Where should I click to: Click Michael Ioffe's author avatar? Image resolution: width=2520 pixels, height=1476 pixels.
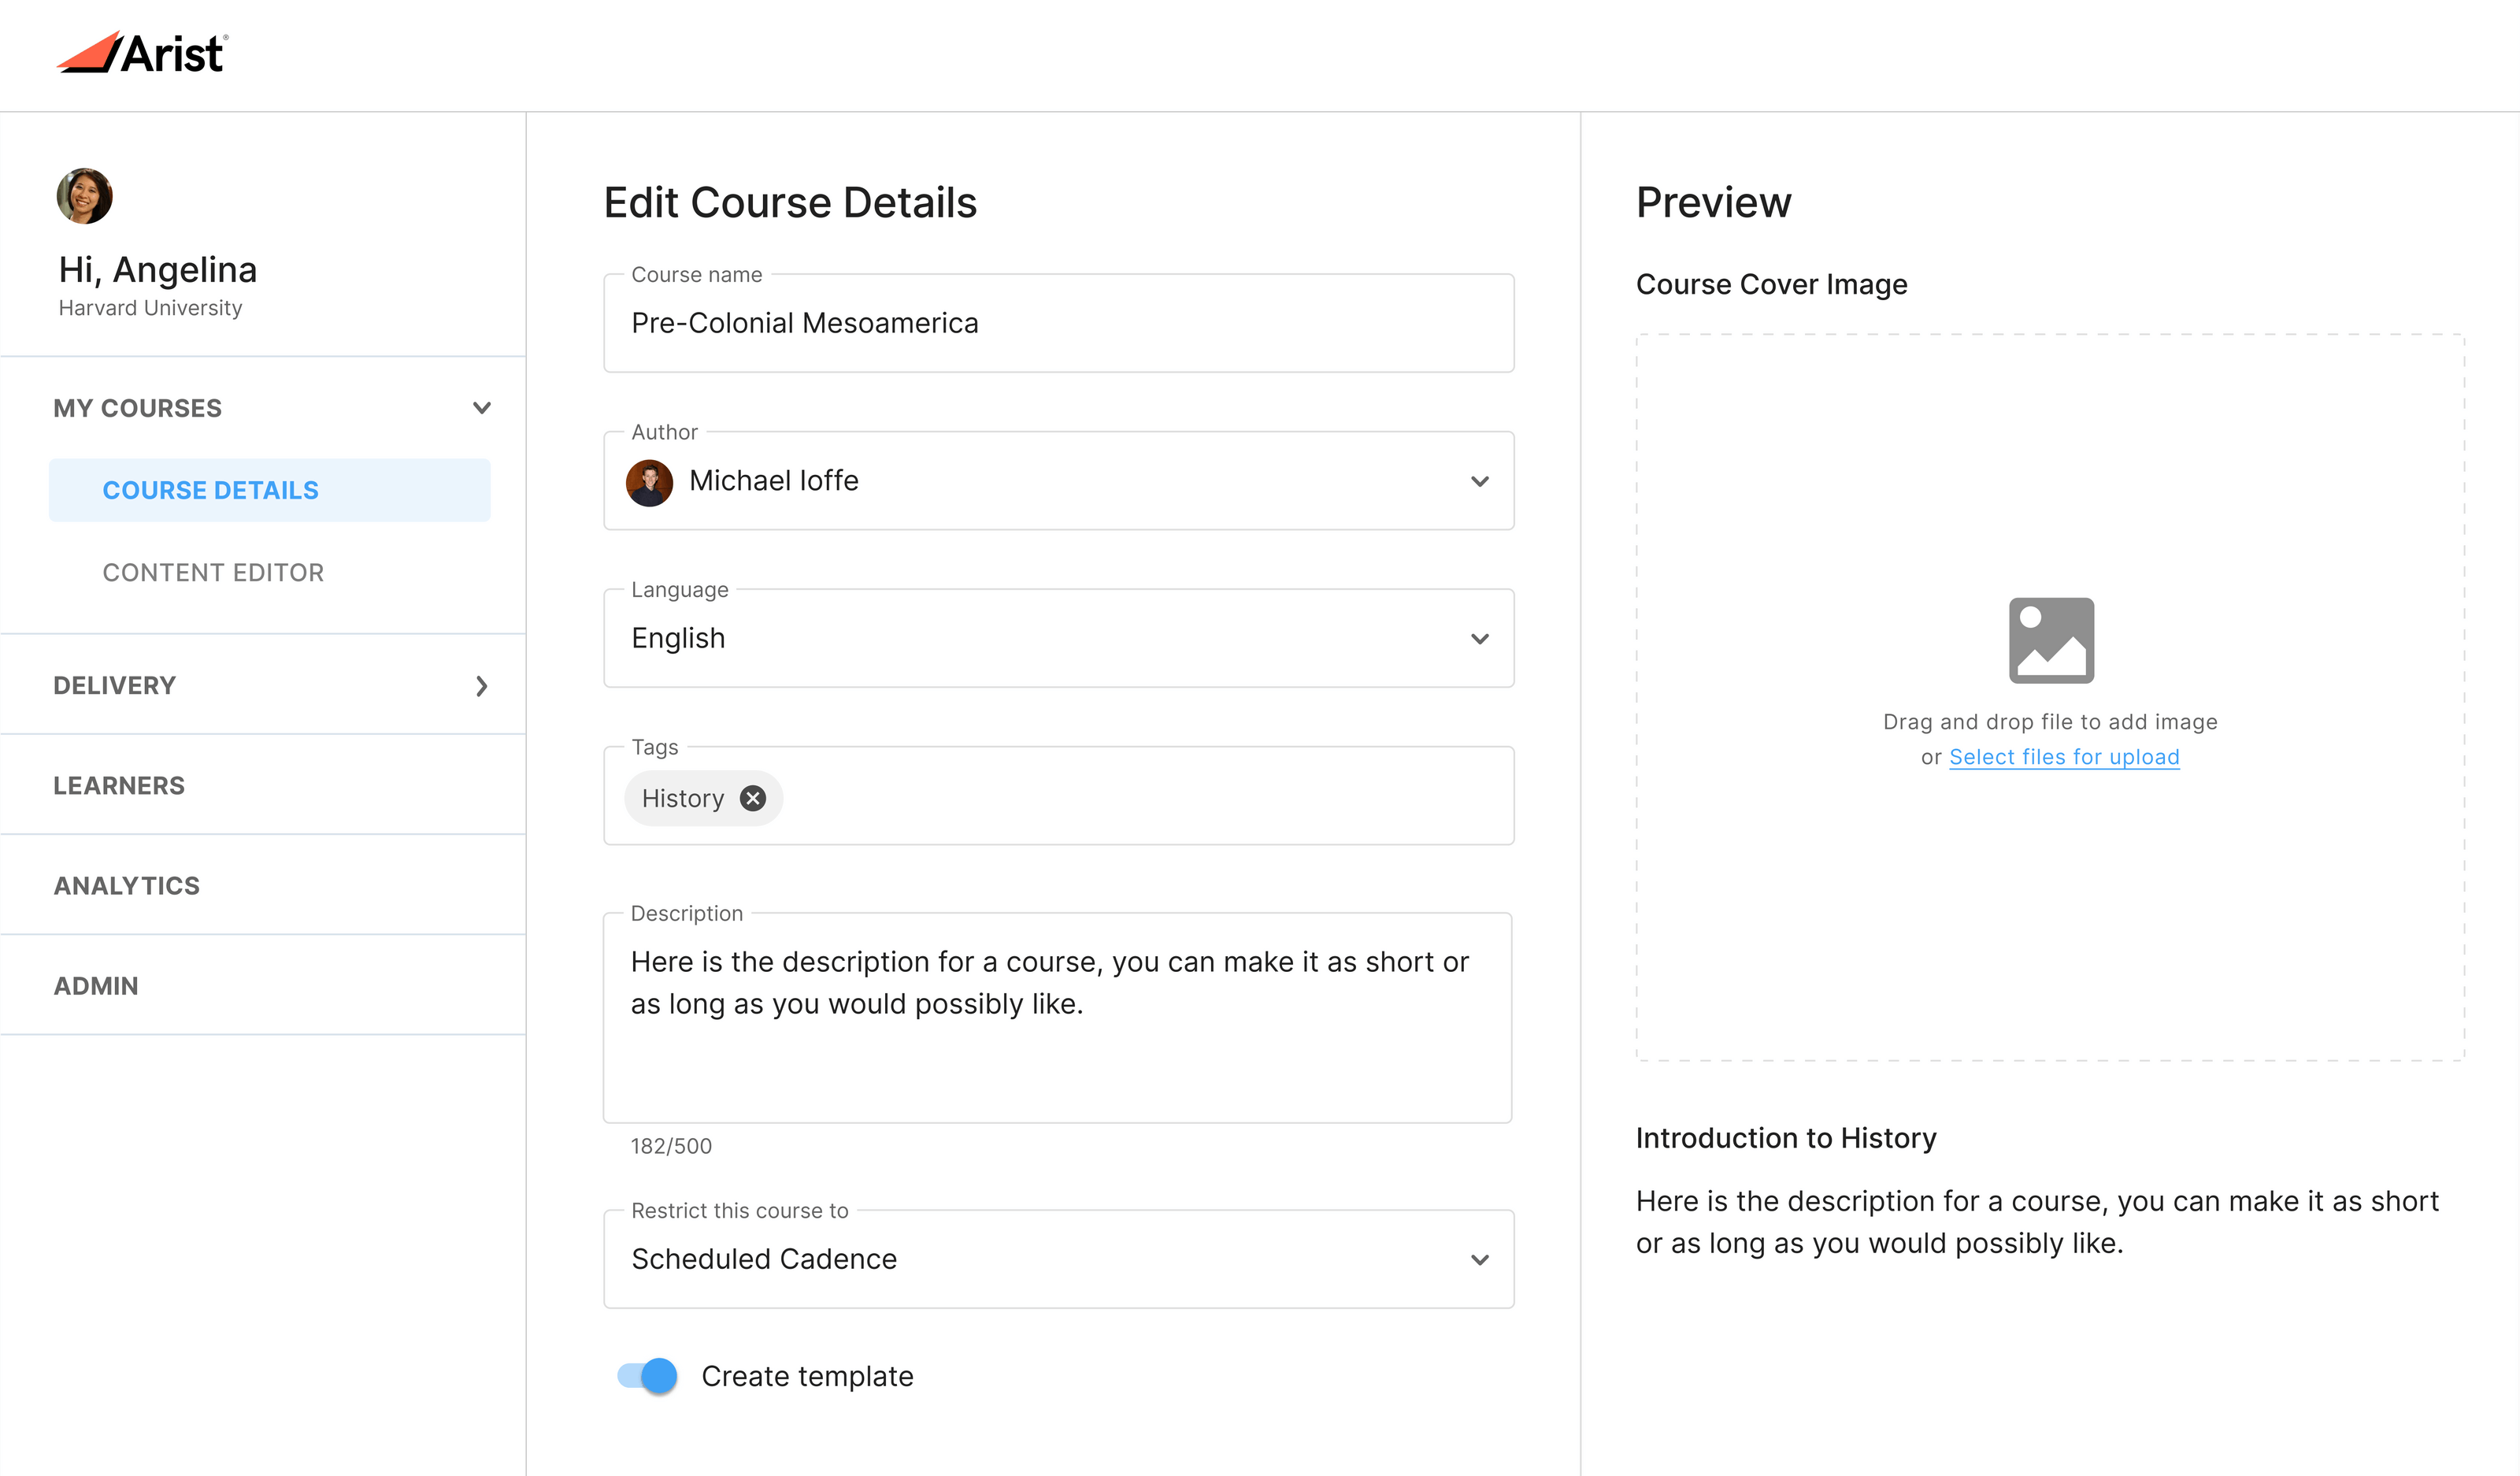(649, 481)
